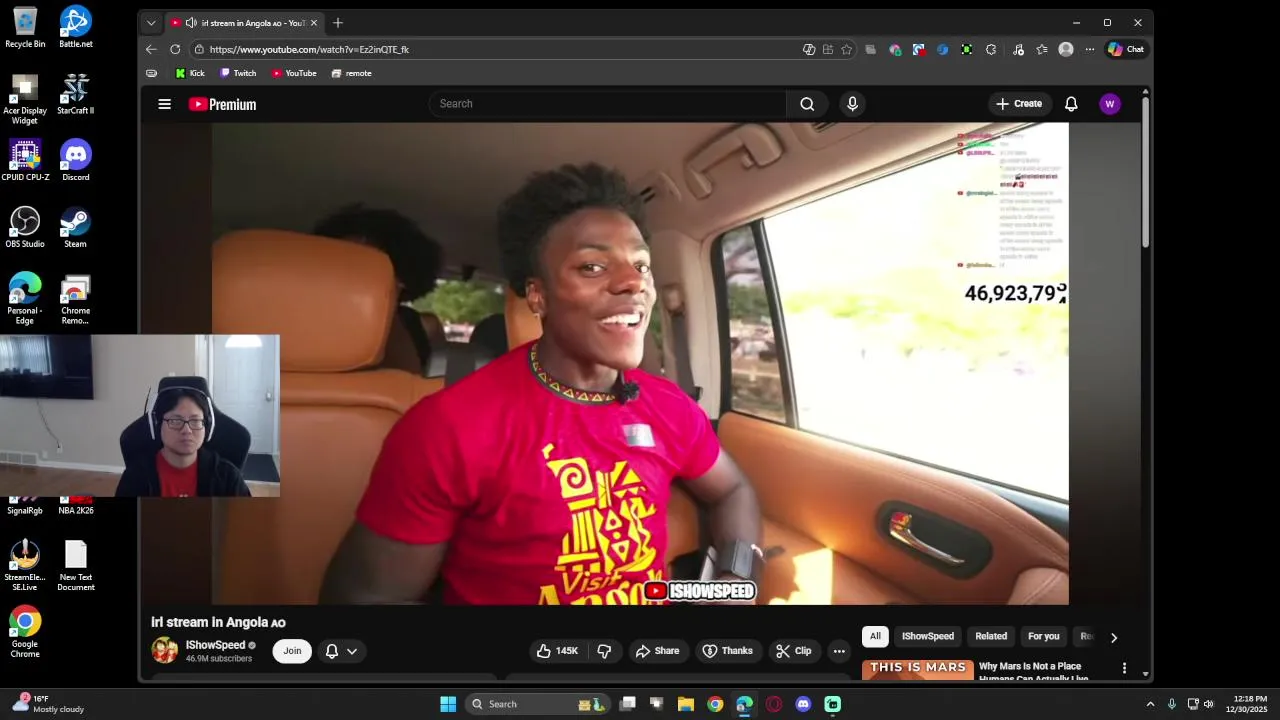
Task: Click the video player area
Action: pos(640,364)
